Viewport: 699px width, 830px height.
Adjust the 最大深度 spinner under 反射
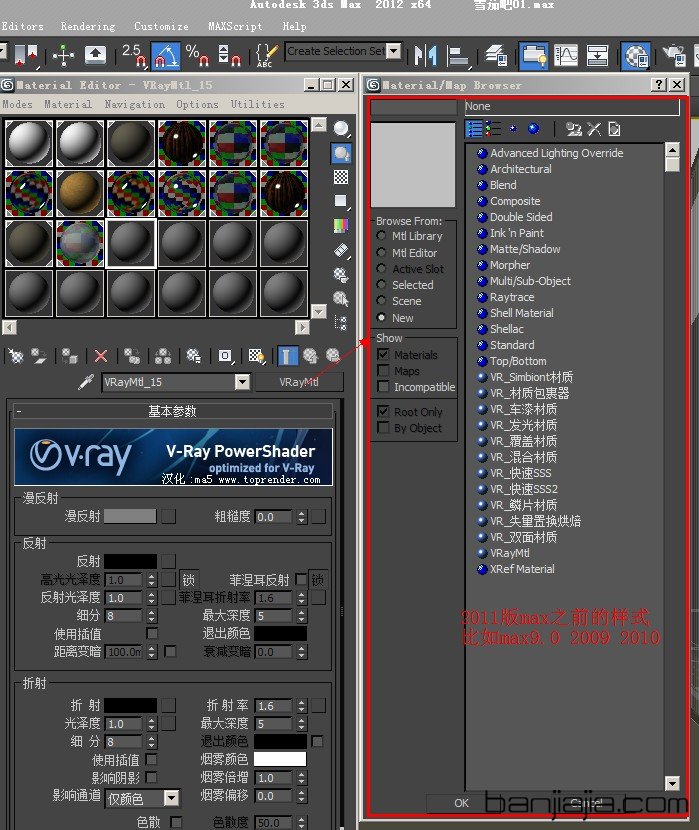tap(302, 616)
